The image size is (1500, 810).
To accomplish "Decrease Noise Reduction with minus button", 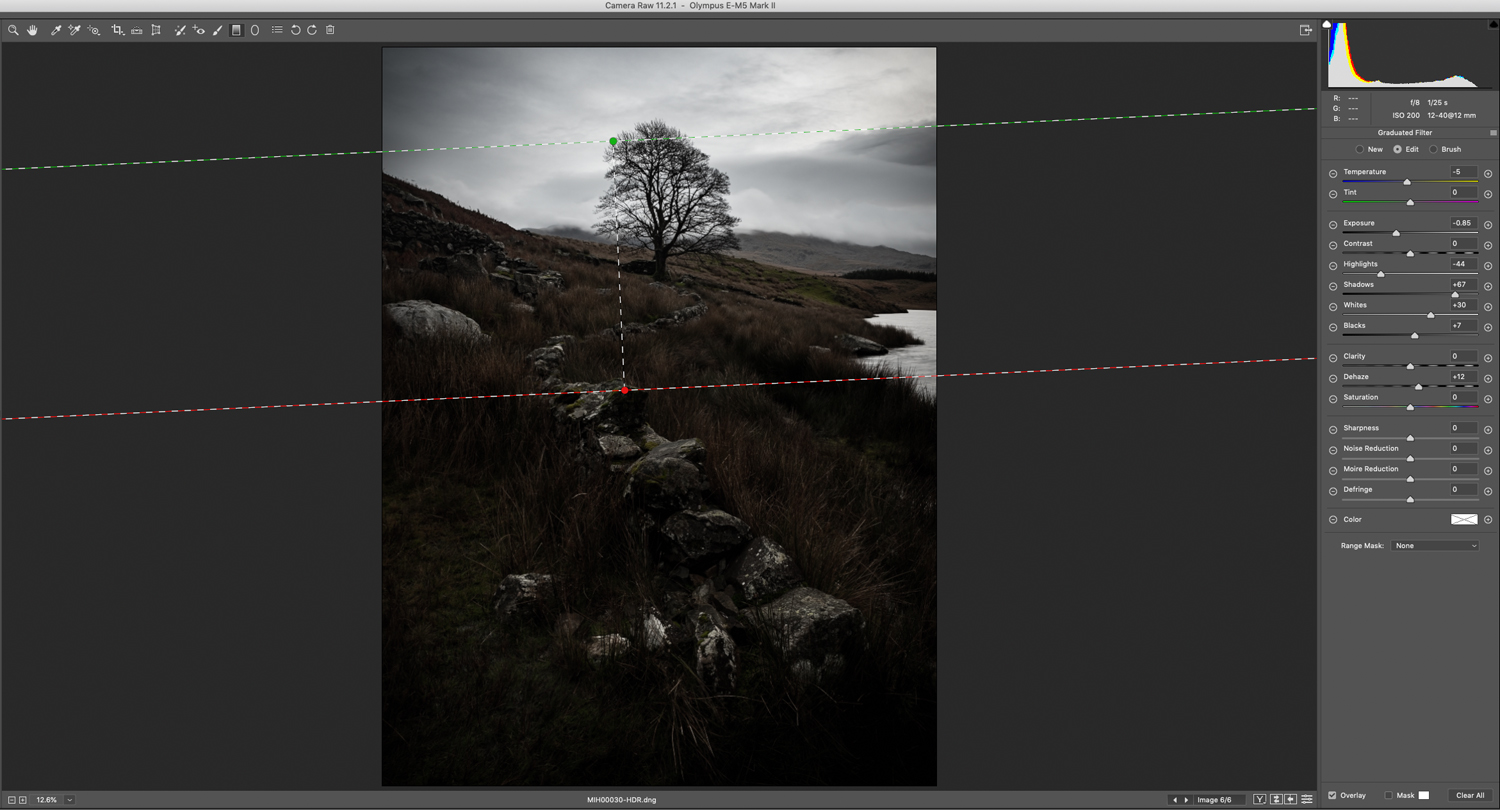I will point(1333,450).
